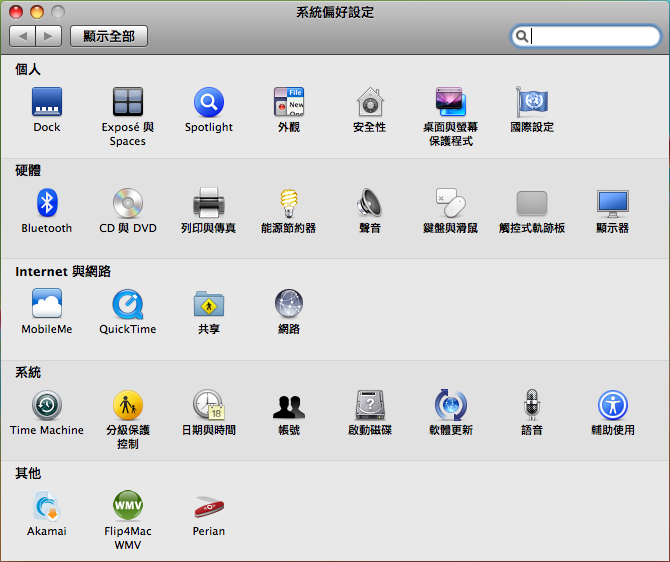Close the 系統偏好設定 window
670x562 pixels.
(x=16, y=12)
